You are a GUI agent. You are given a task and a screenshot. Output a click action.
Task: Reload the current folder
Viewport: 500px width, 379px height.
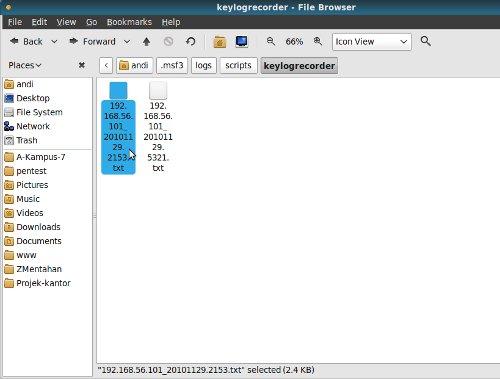tap(191, 42)
